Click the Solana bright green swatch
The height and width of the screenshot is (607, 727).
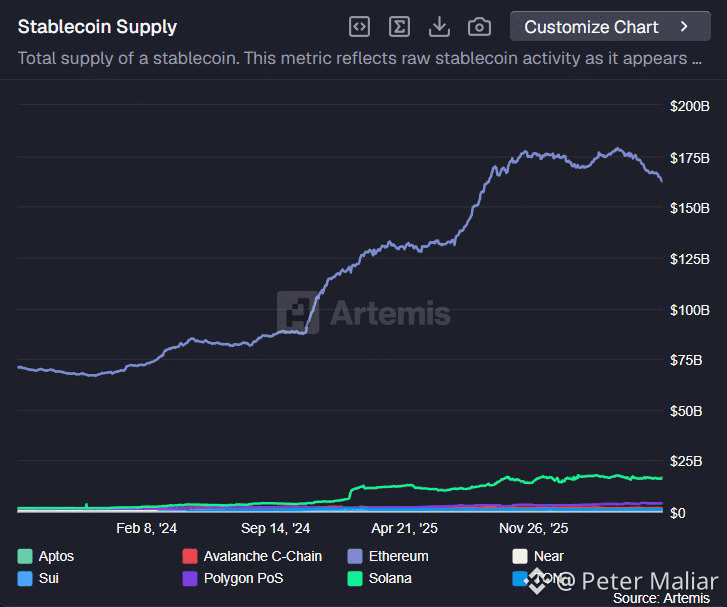[x=355, y=578]
